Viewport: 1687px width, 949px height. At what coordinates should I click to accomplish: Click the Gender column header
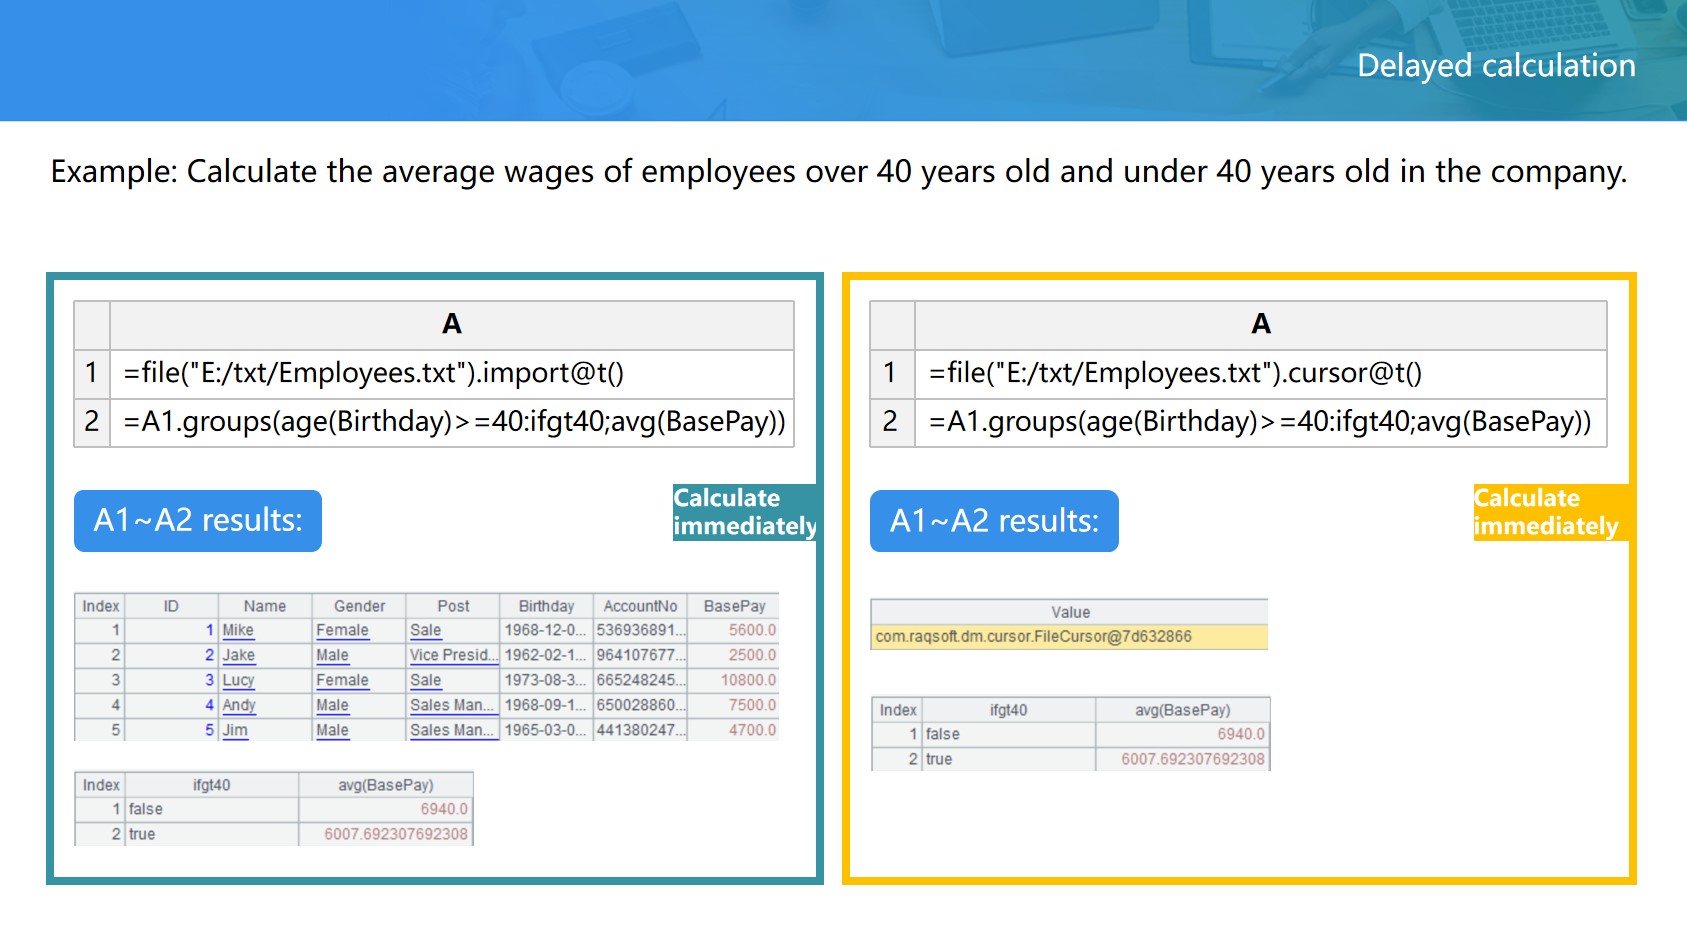[359, 606]
